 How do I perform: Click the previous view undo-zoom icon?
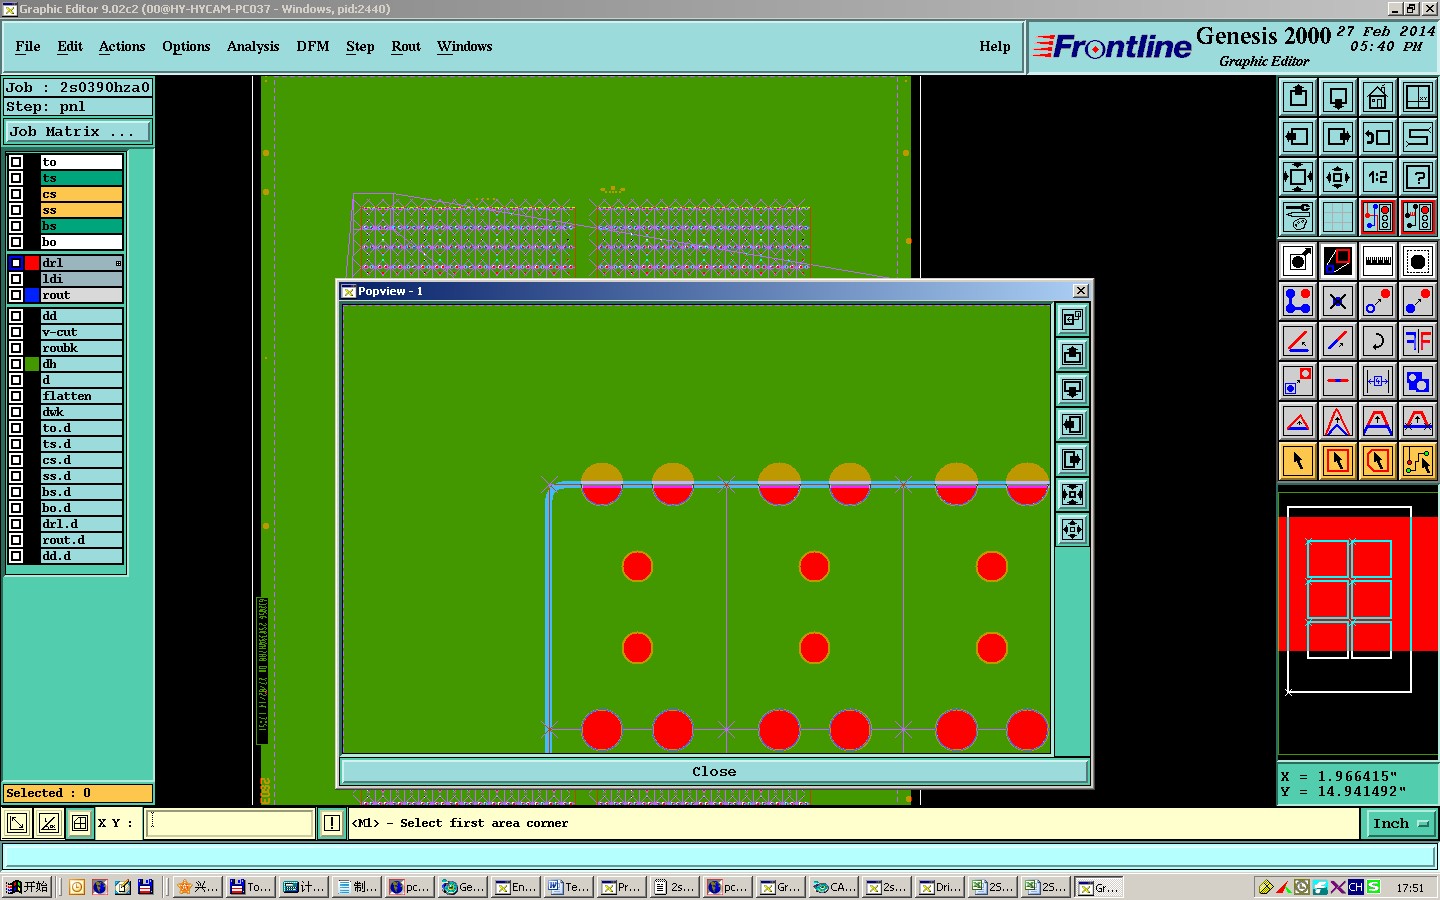pos(1378,137)
